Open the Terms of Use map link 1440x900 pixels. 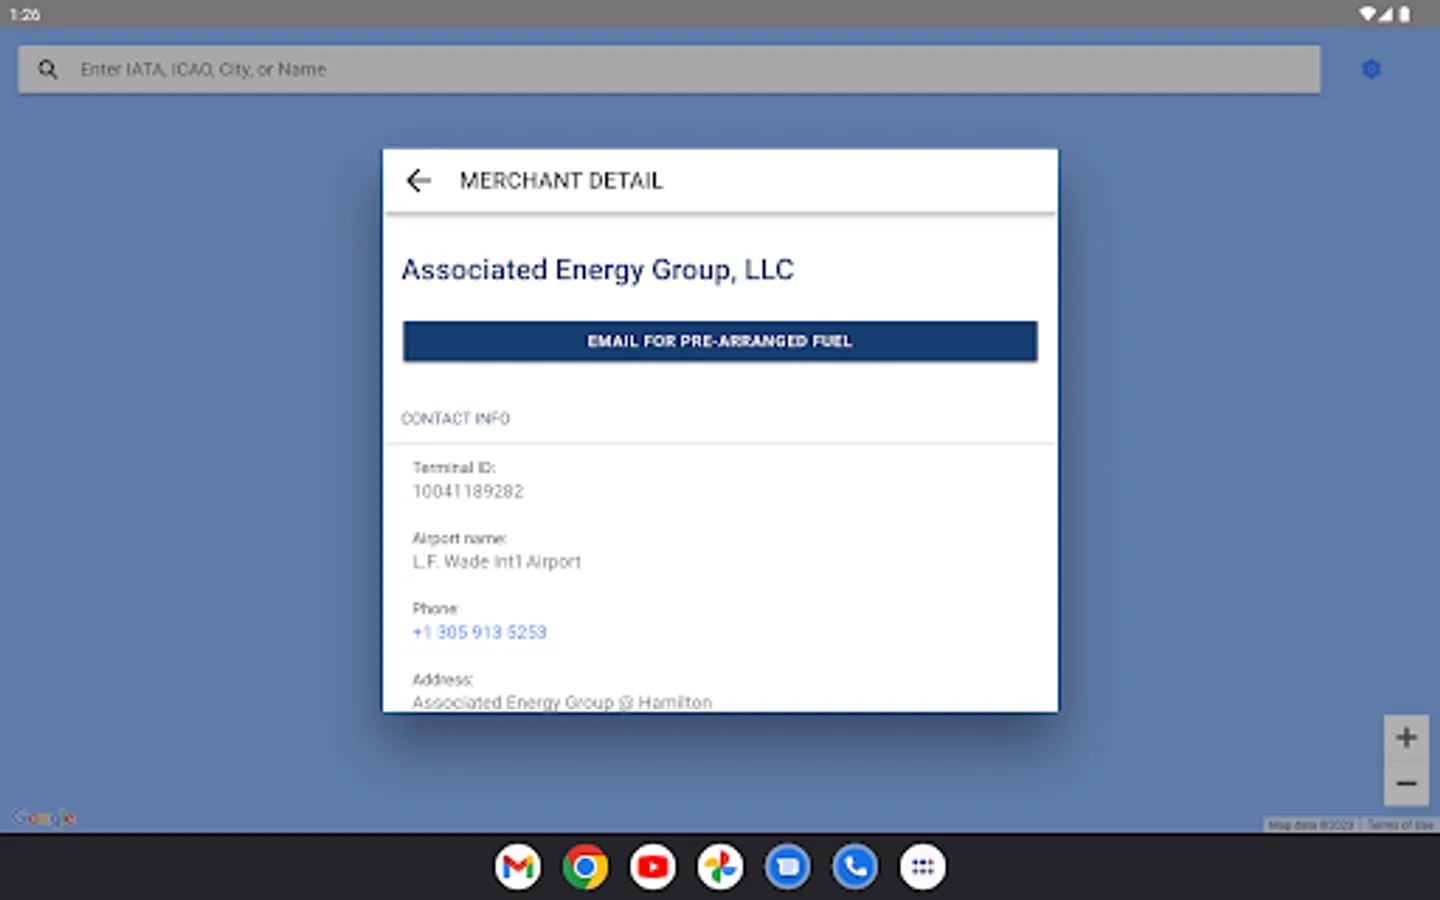pos(1400,825)
